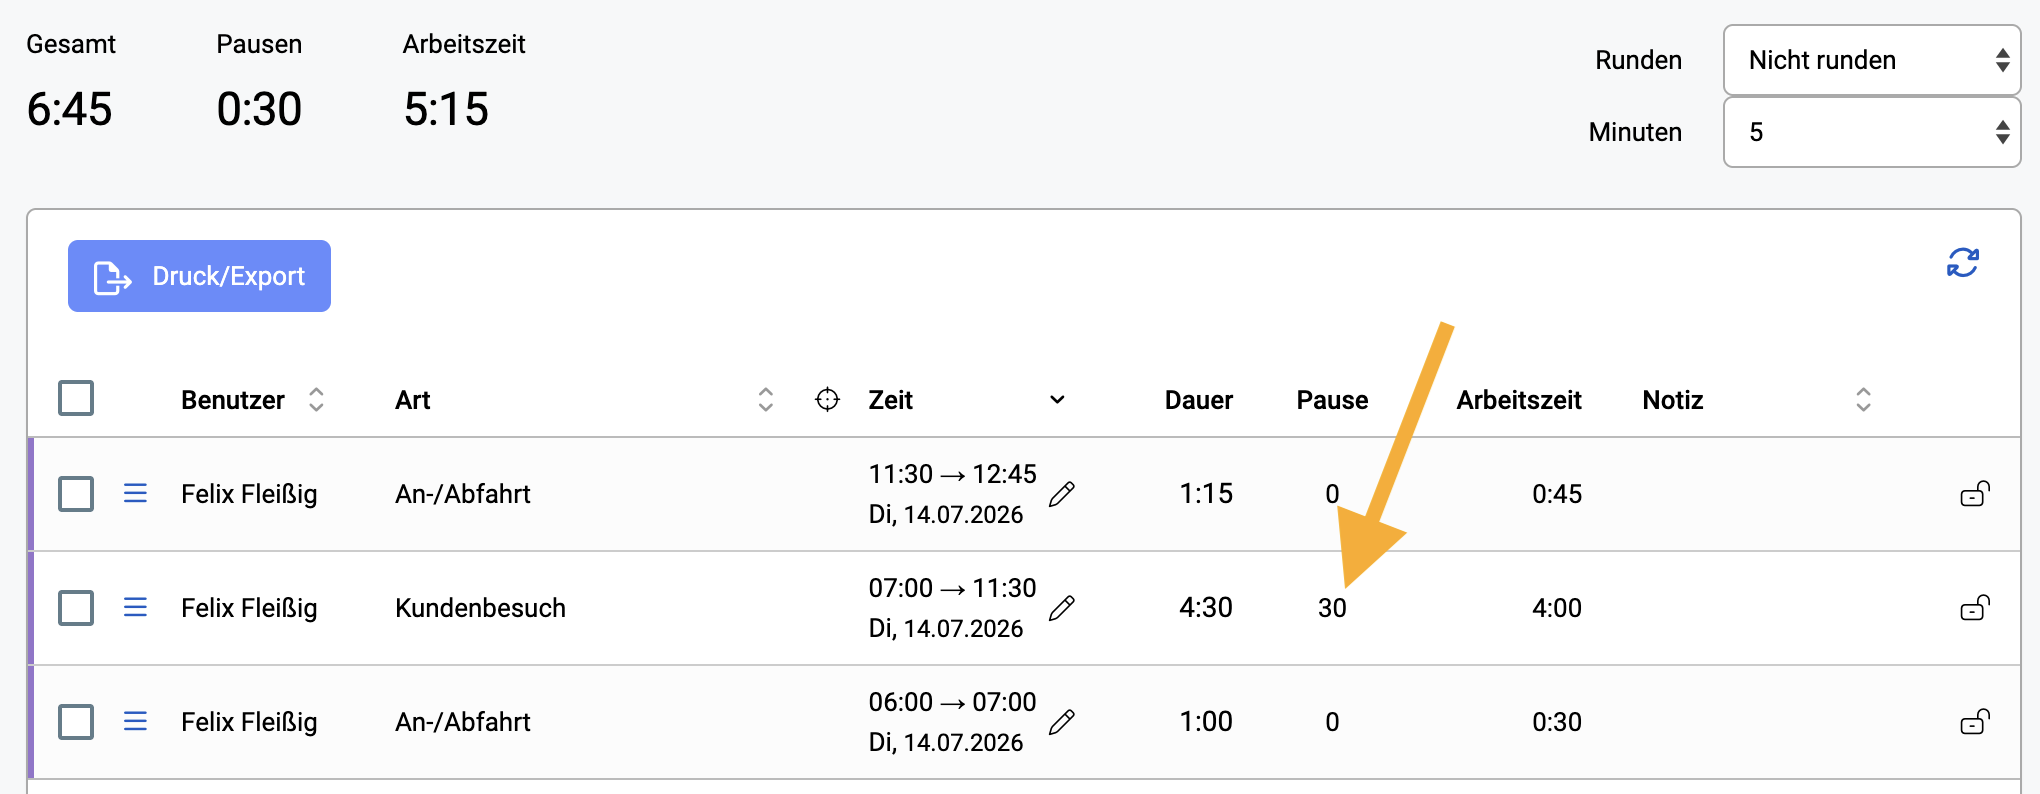2040x794 pixels.
Task: Open the Minuten dropdown showing 5
Action: tap(1872, 132)
